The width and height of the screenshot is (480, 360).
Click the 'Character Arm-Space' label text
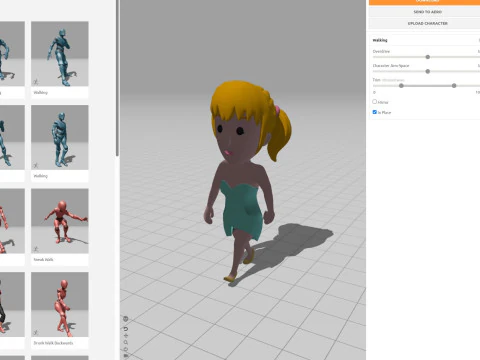[x=391, y=66]
